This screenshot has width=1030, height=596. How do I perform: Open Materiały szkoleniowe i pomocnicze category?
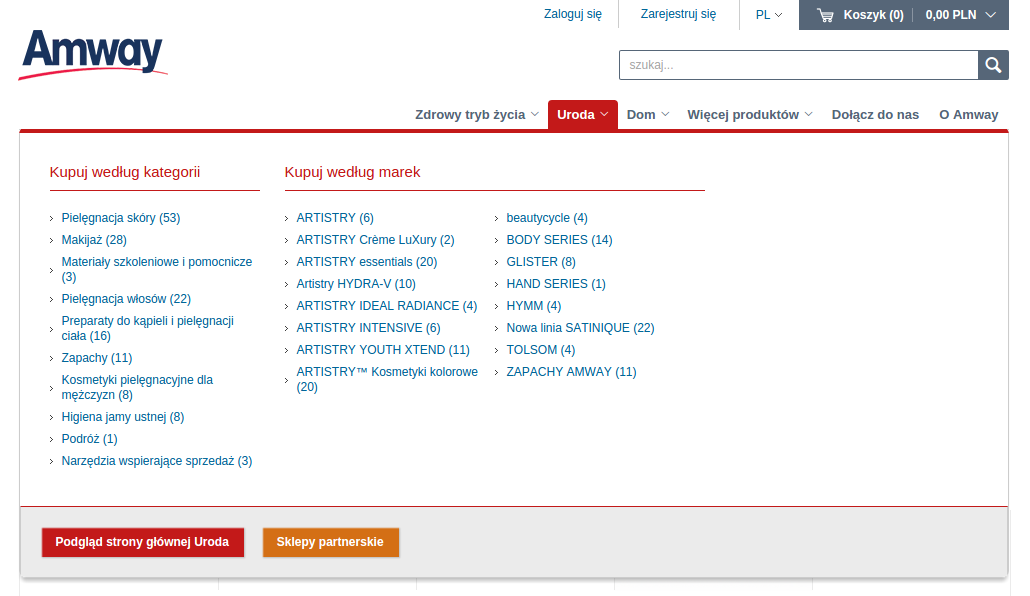tap(157, 269)
